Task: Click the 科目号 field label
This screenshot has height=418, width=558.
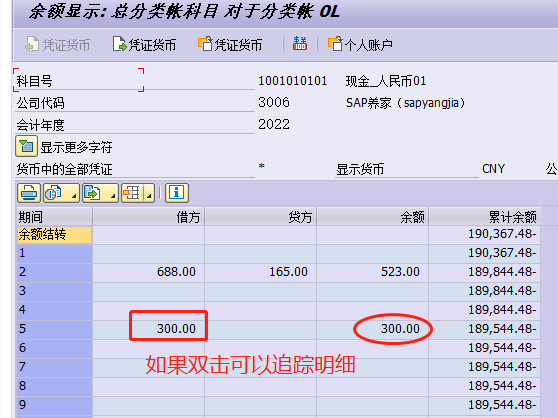Action: (x=35, y=81)
